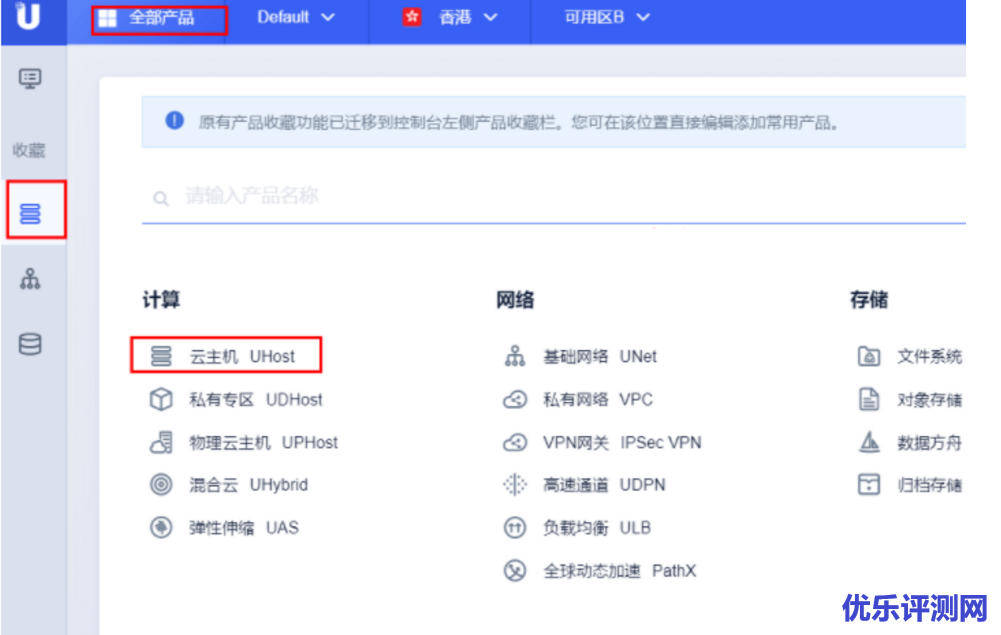This screenshot has width=1001, height=635.
Task: Click the 计算 category heading
Action: click(x=161, y=299)
